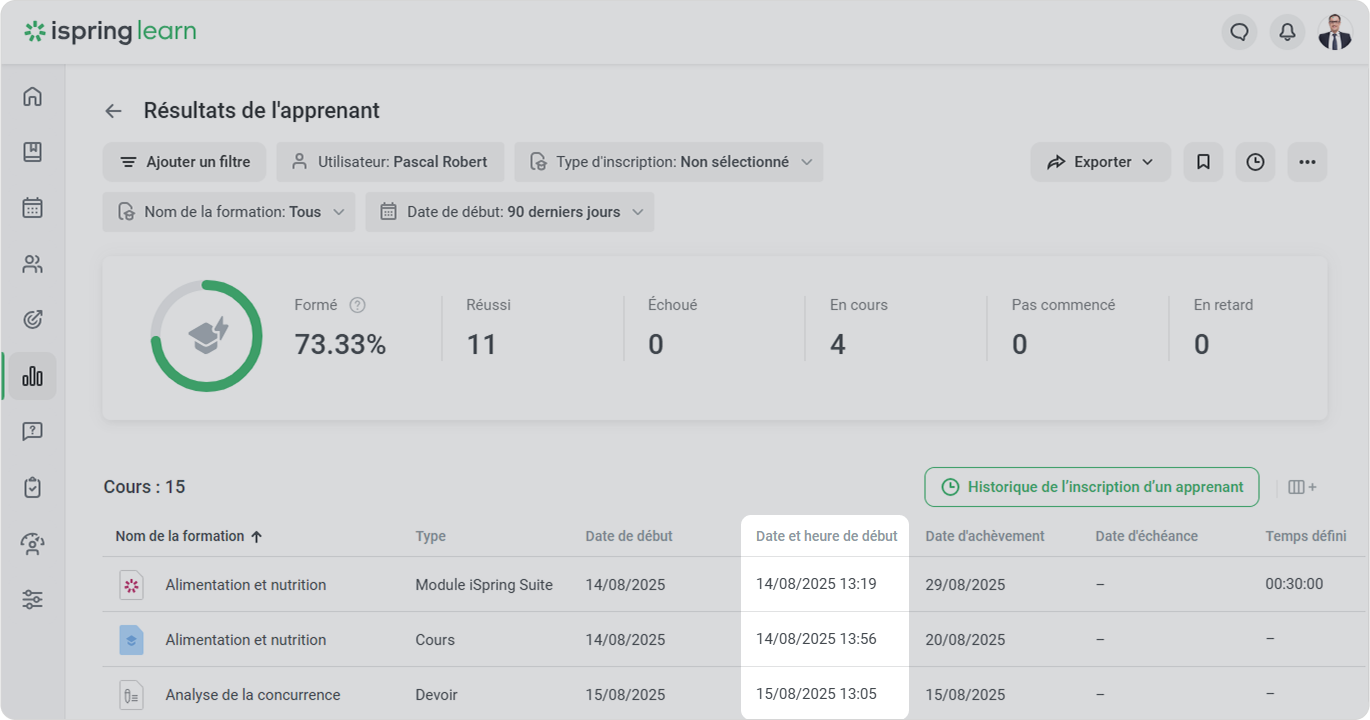Open the Home icon in sidebar

(x=32, y=96)
